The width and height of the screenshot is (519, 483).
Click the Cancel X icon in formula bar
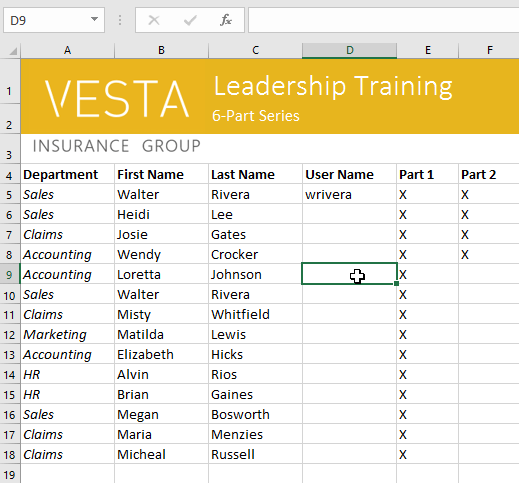(x=154, y=20)
